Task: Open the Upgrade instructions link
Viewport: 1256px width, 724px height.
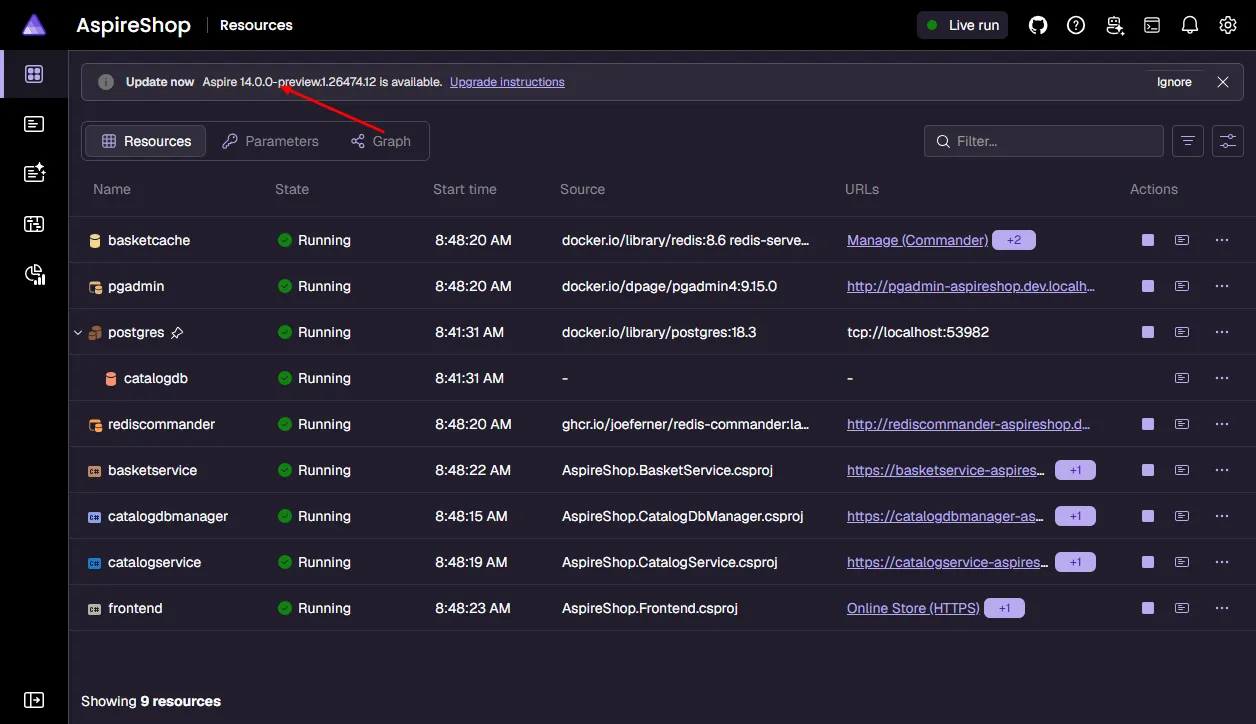Action: click(507, 82)
